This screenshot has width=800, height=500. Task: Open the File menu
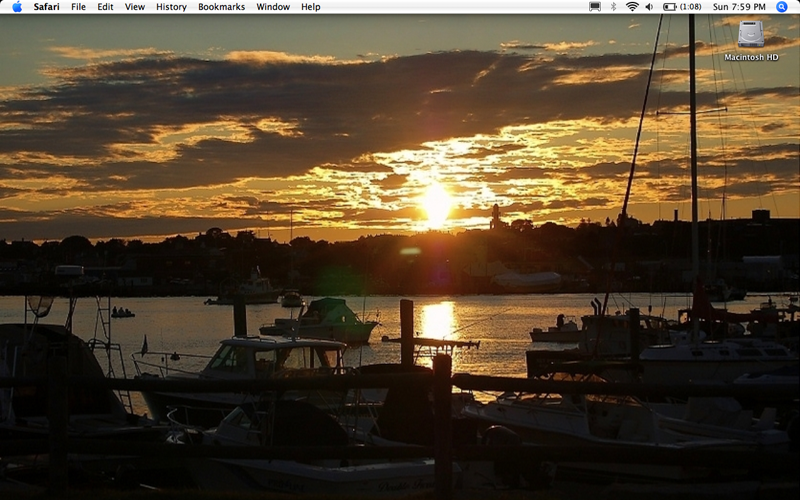(x=78, y=7)
